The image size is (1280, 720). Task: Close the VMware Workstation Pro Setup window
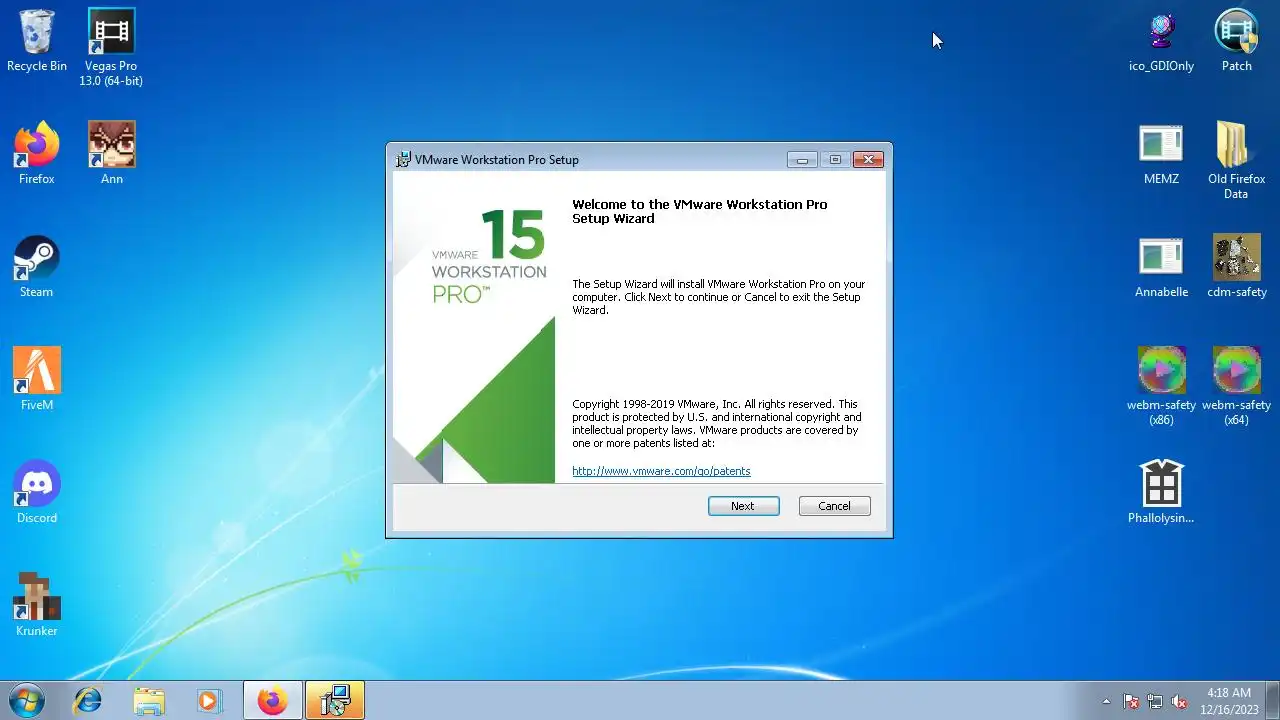coord(868,159)
